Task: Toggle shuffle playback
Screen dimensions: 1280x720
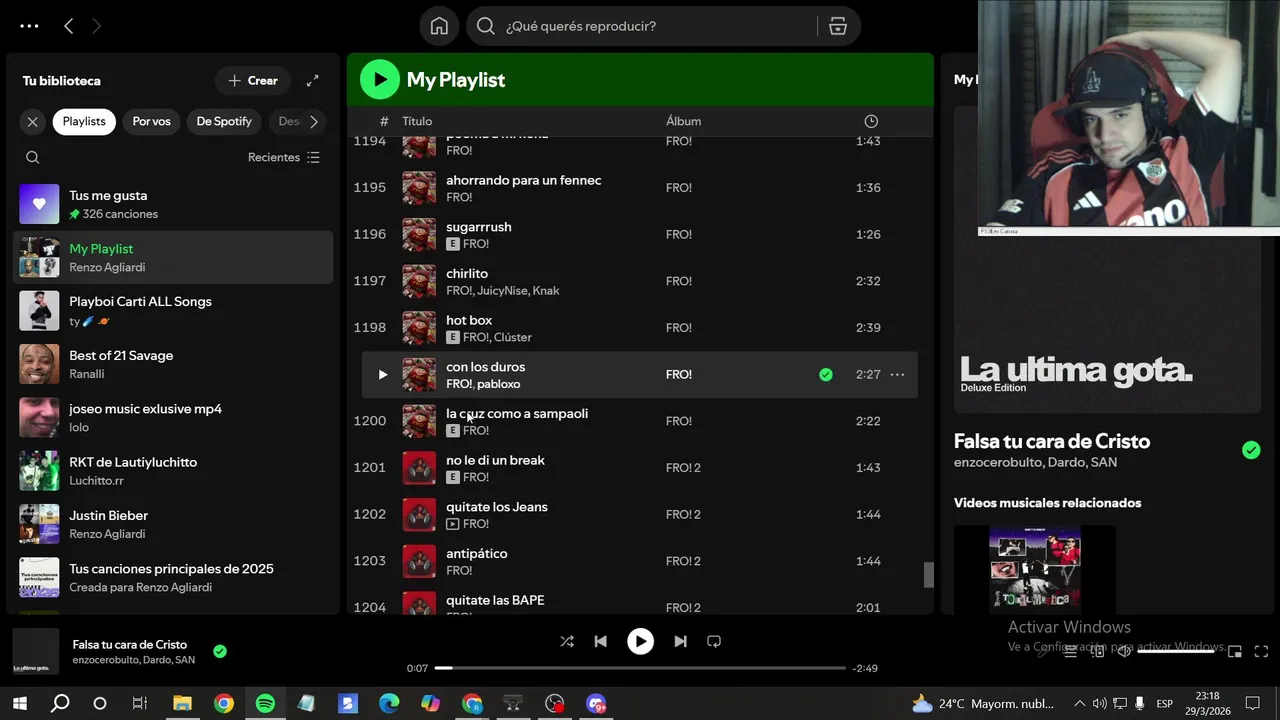Action: [567, 641]
